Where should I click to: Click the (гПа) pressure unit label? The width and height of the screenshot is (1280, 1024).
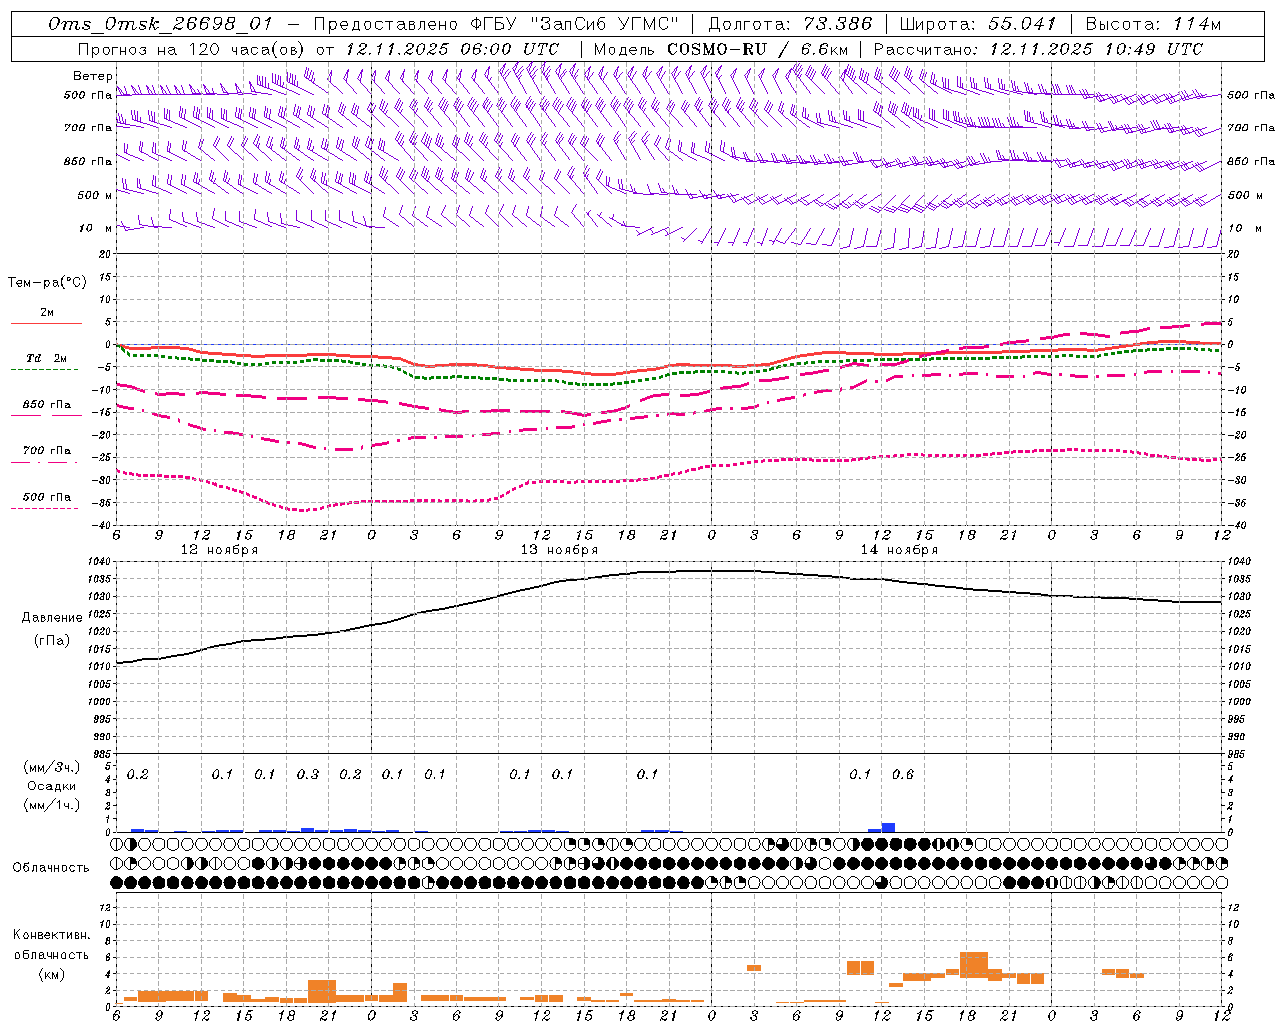click(x=52, y=641)
